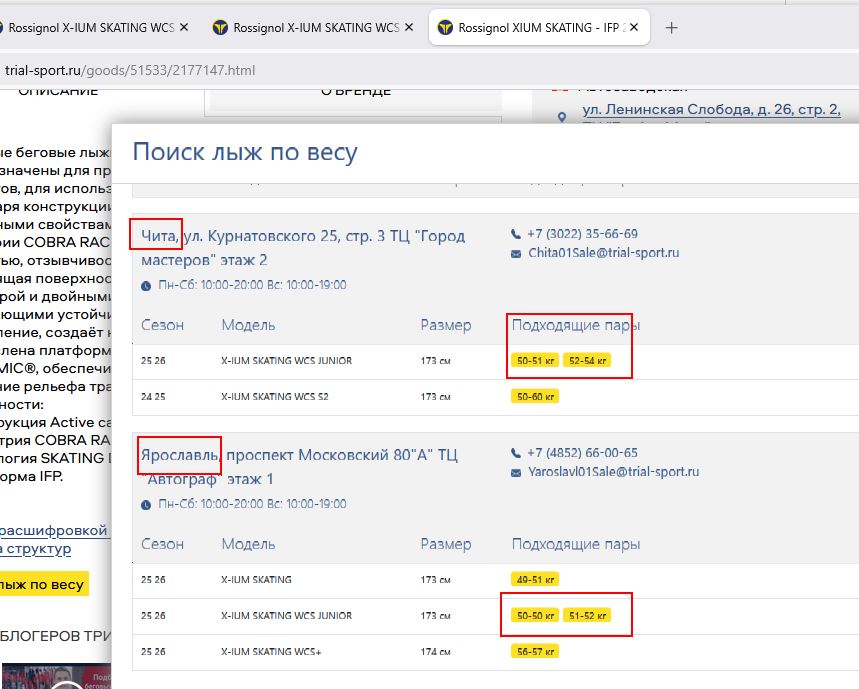Viewport: 859px width, 689px height.
Task: Open the ОПИСАНИЕ tab on background page
Action: 58,91
